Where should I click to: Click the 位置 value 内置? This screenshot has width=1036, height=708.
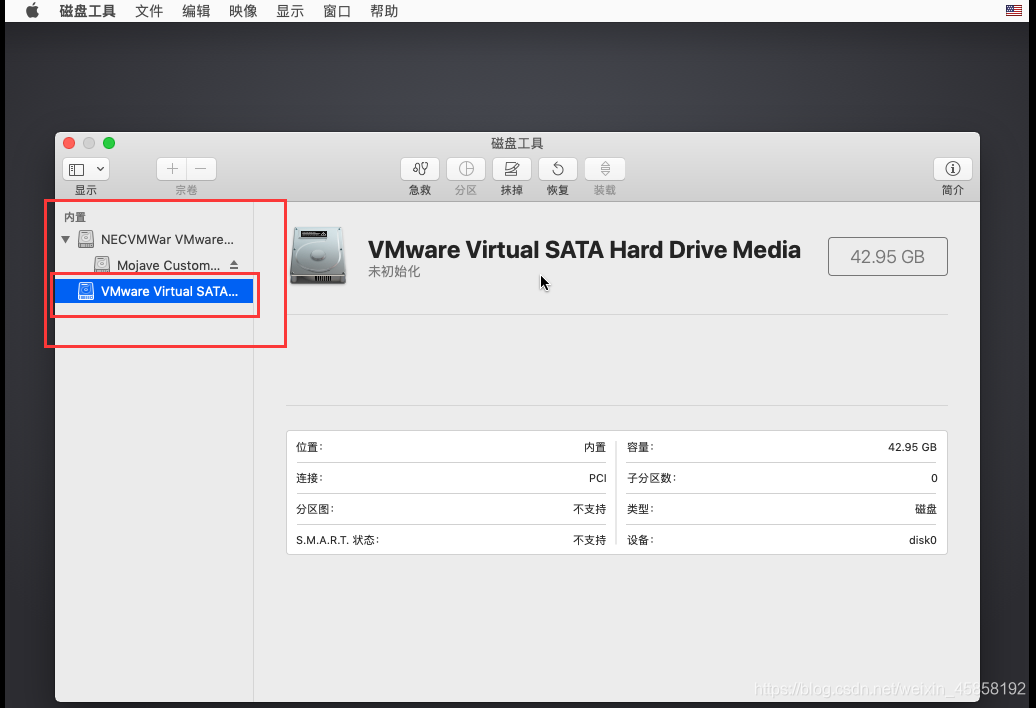point(595,447)
